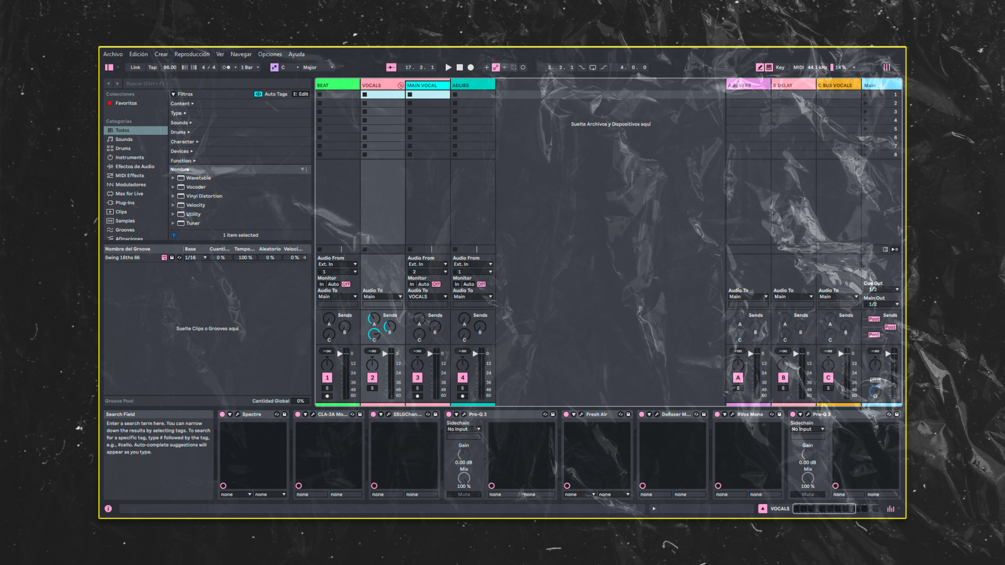Screen dimensions: 1005x565
Task: Open the Archivo menu
Action: point(113,54)
